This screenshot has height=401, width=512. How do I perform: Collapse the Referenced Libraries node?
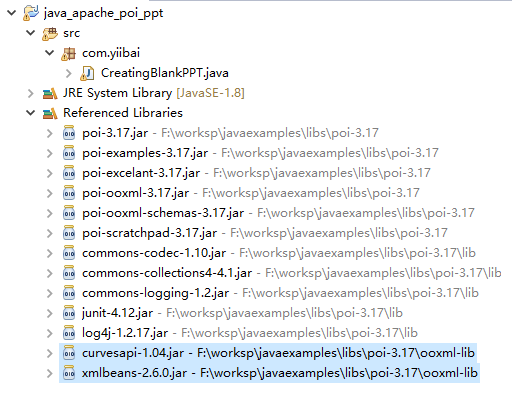click(31, 113)
